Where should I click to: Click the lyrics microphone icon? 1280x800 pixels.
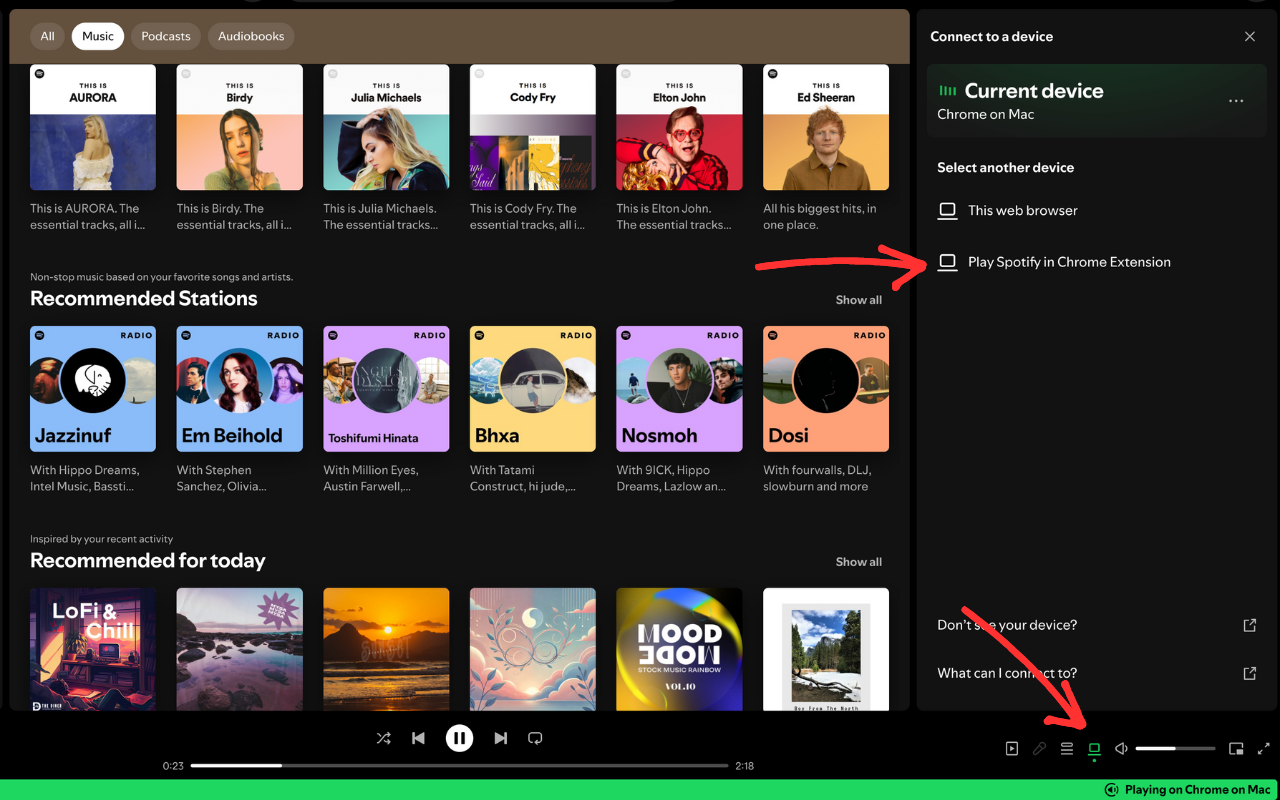tap(1040, 748)
